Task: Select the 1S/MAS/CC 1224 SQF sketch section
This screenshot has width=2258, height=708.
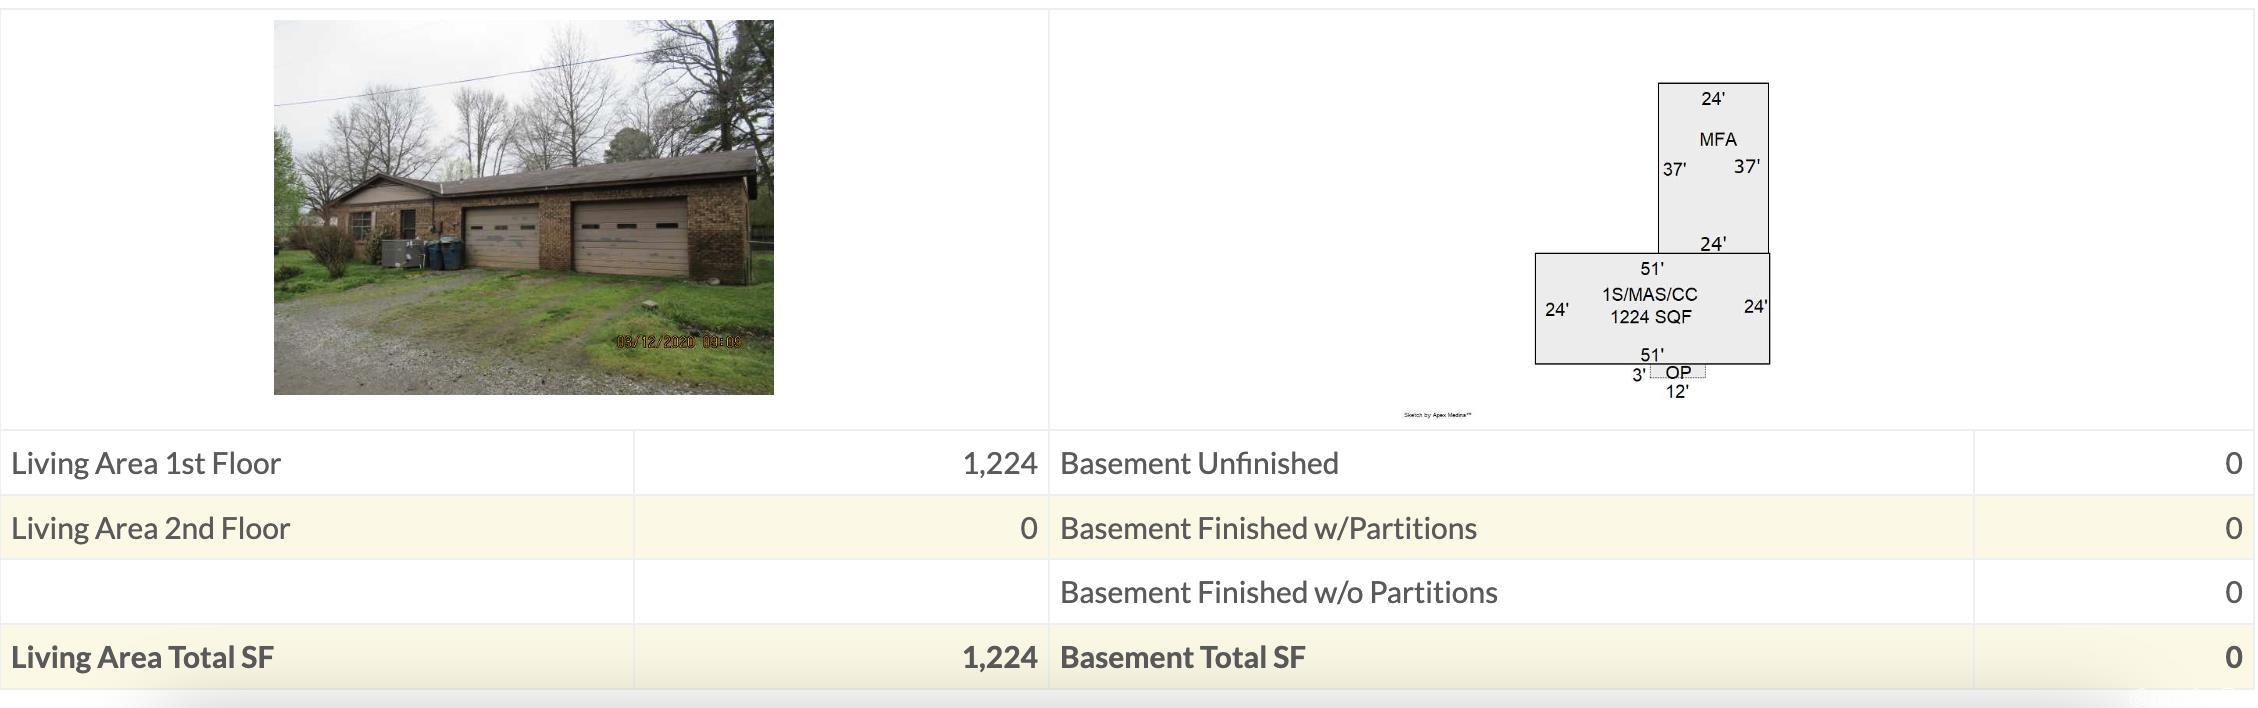Action: pos(1652,308)
